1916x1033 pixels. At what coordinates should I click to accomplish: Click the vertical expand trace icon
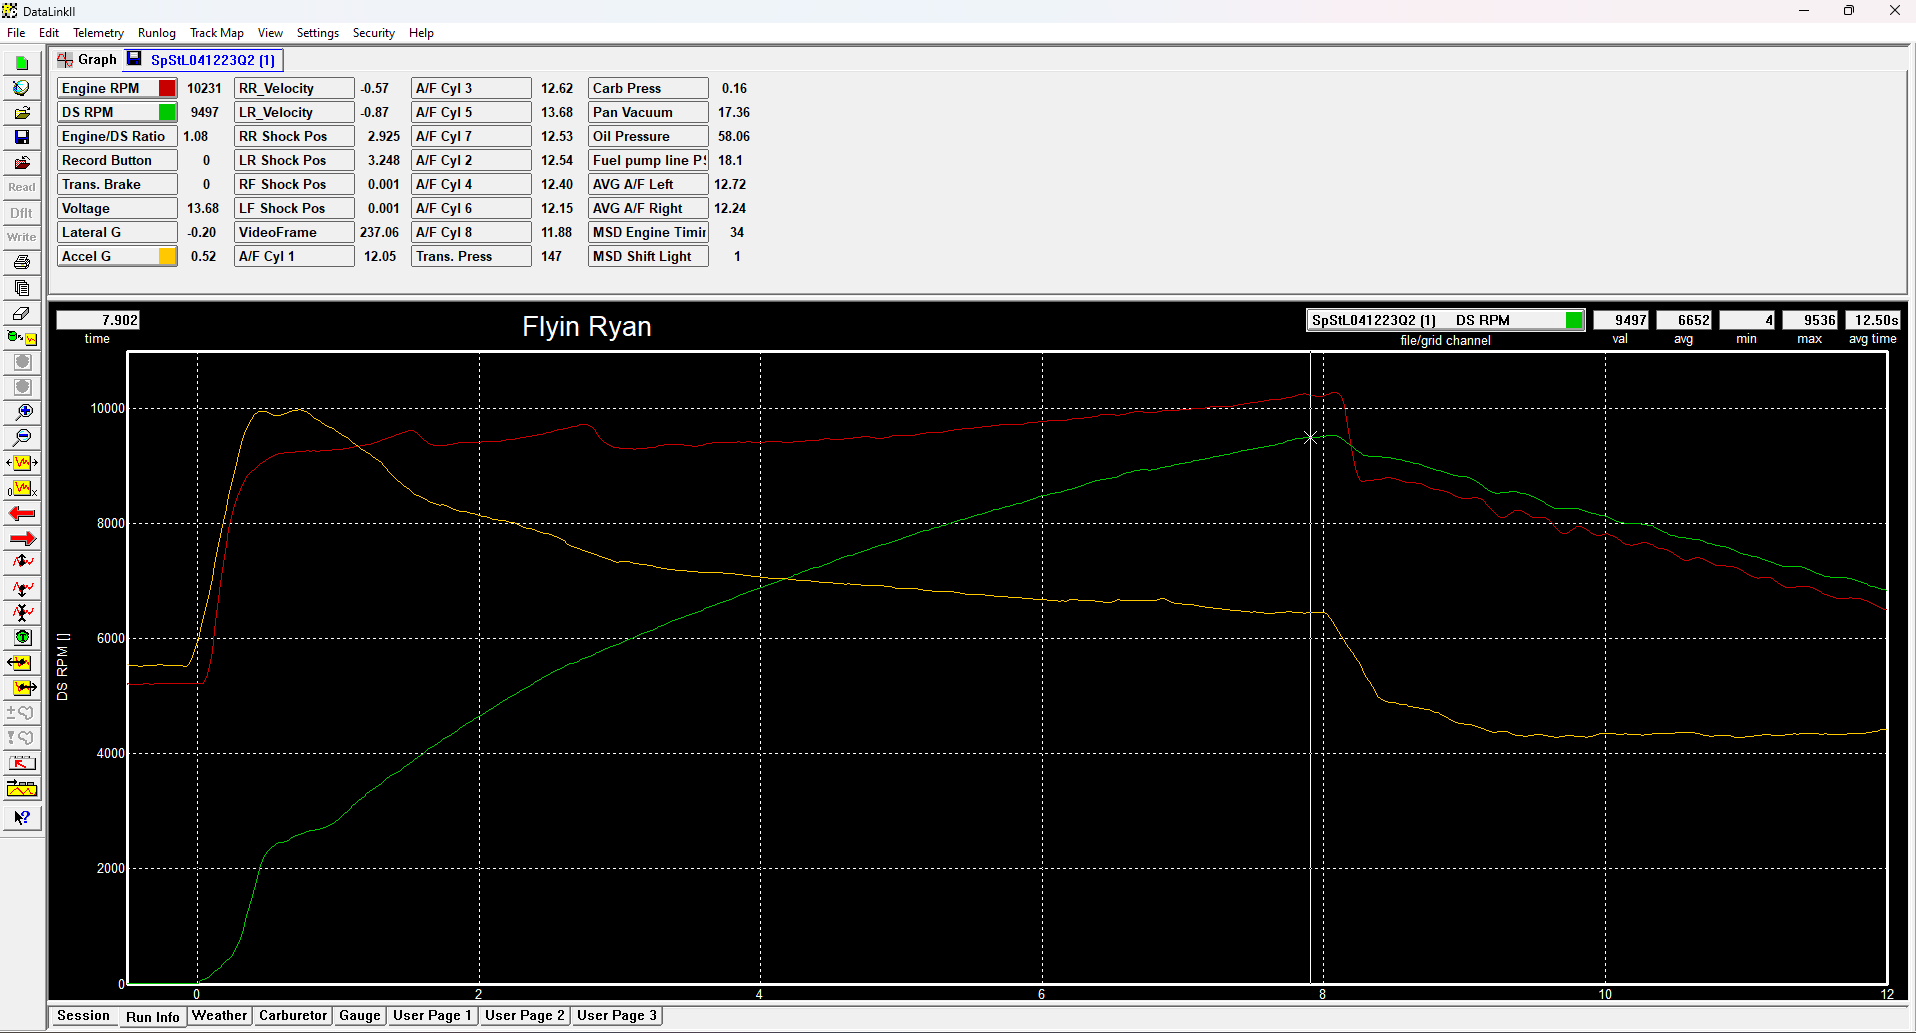(x=22, y=562)
